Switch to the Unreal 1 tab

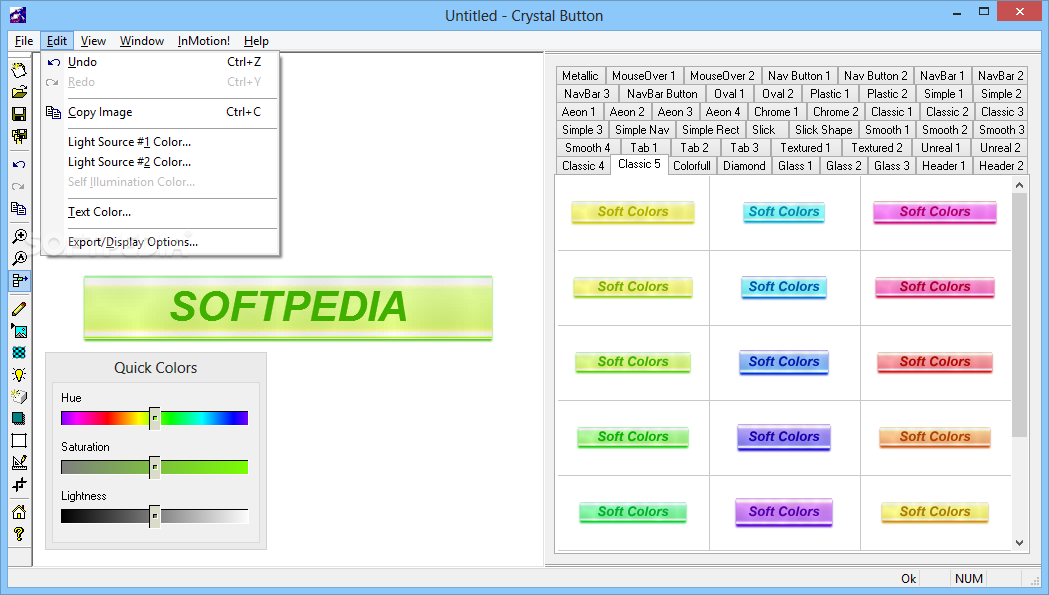pyautogui.click(x=940, y=148)
